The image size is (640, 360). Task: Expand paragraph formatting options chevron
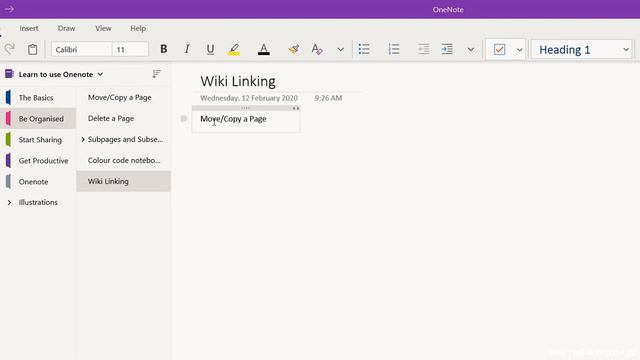coord(471,50)
